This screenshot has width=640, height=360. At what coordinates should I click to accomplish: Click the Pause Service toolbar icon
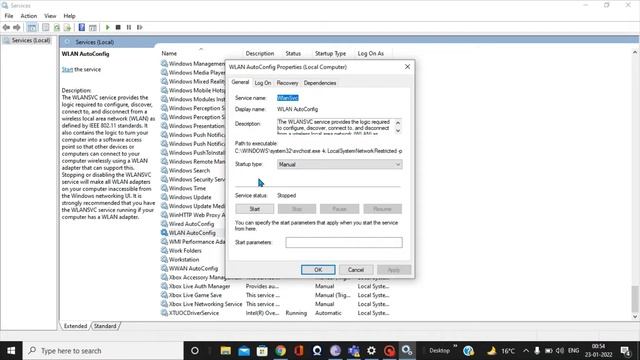click(129, 27)
